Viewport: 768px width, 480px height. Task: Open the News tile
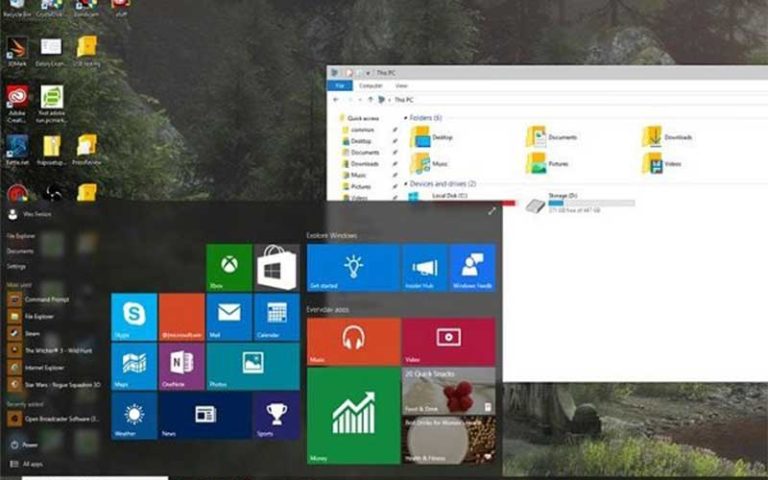(x=205, y=415)
